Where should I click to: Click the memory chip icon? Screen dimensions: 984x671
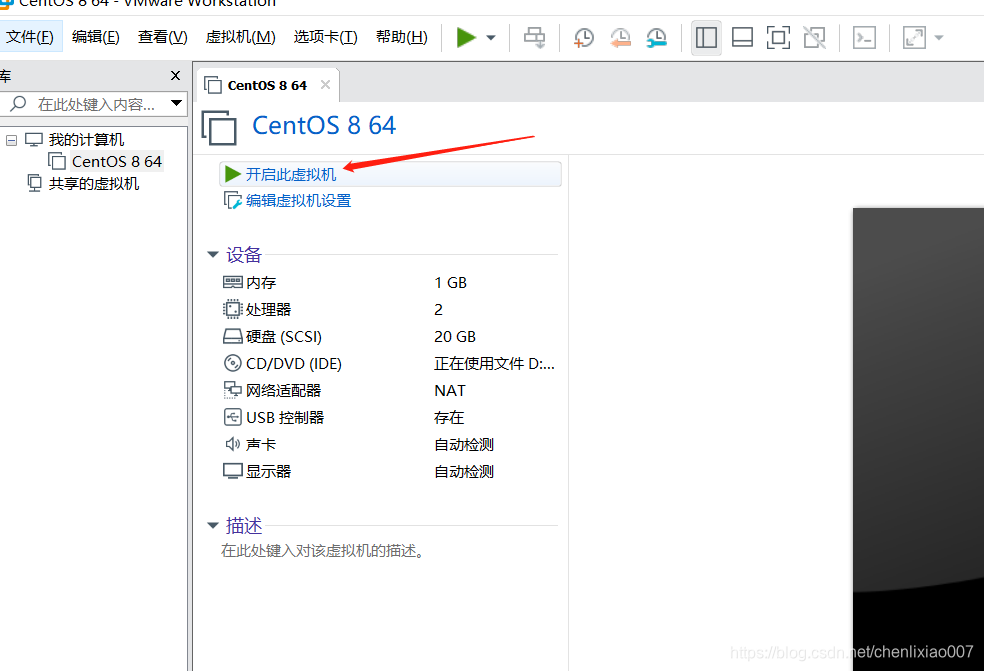pos(233,282)
